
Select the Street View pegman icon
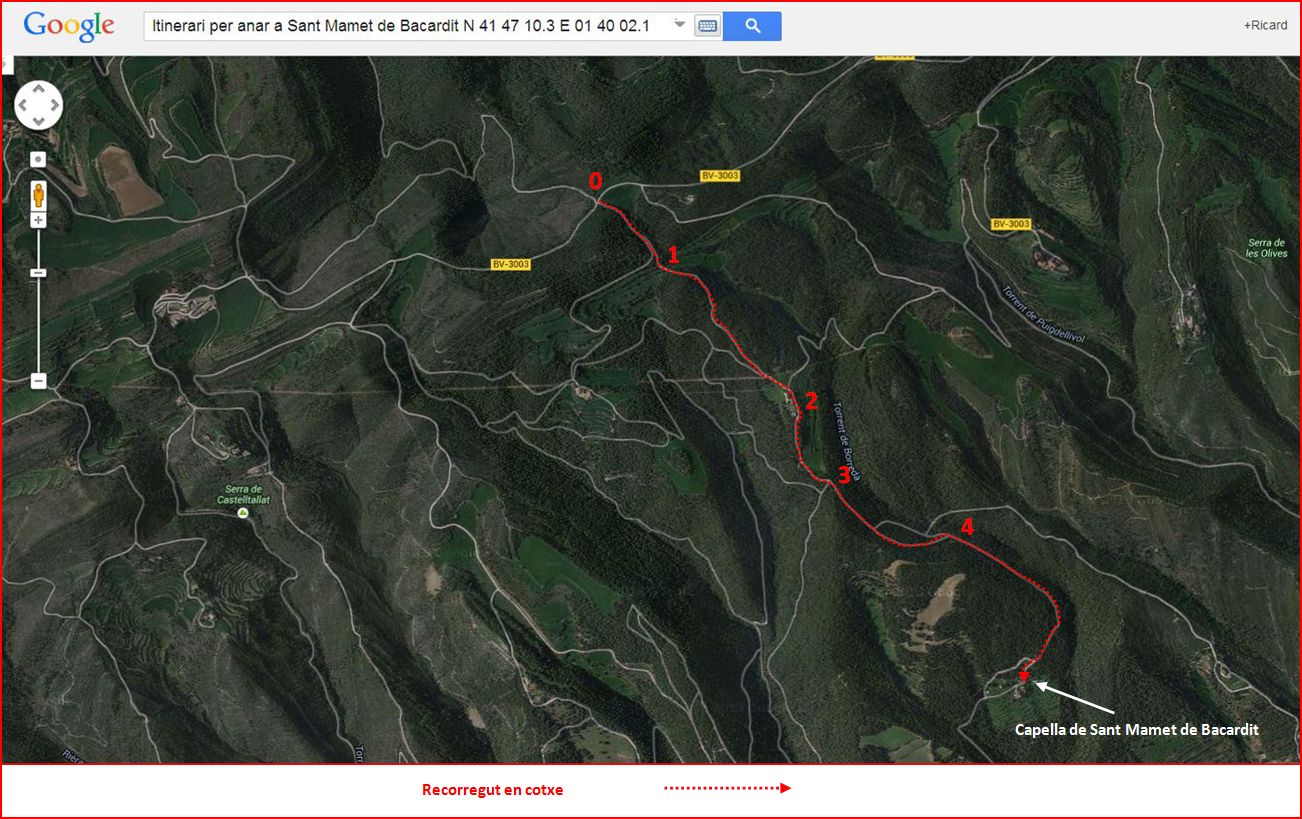[38, 192]
